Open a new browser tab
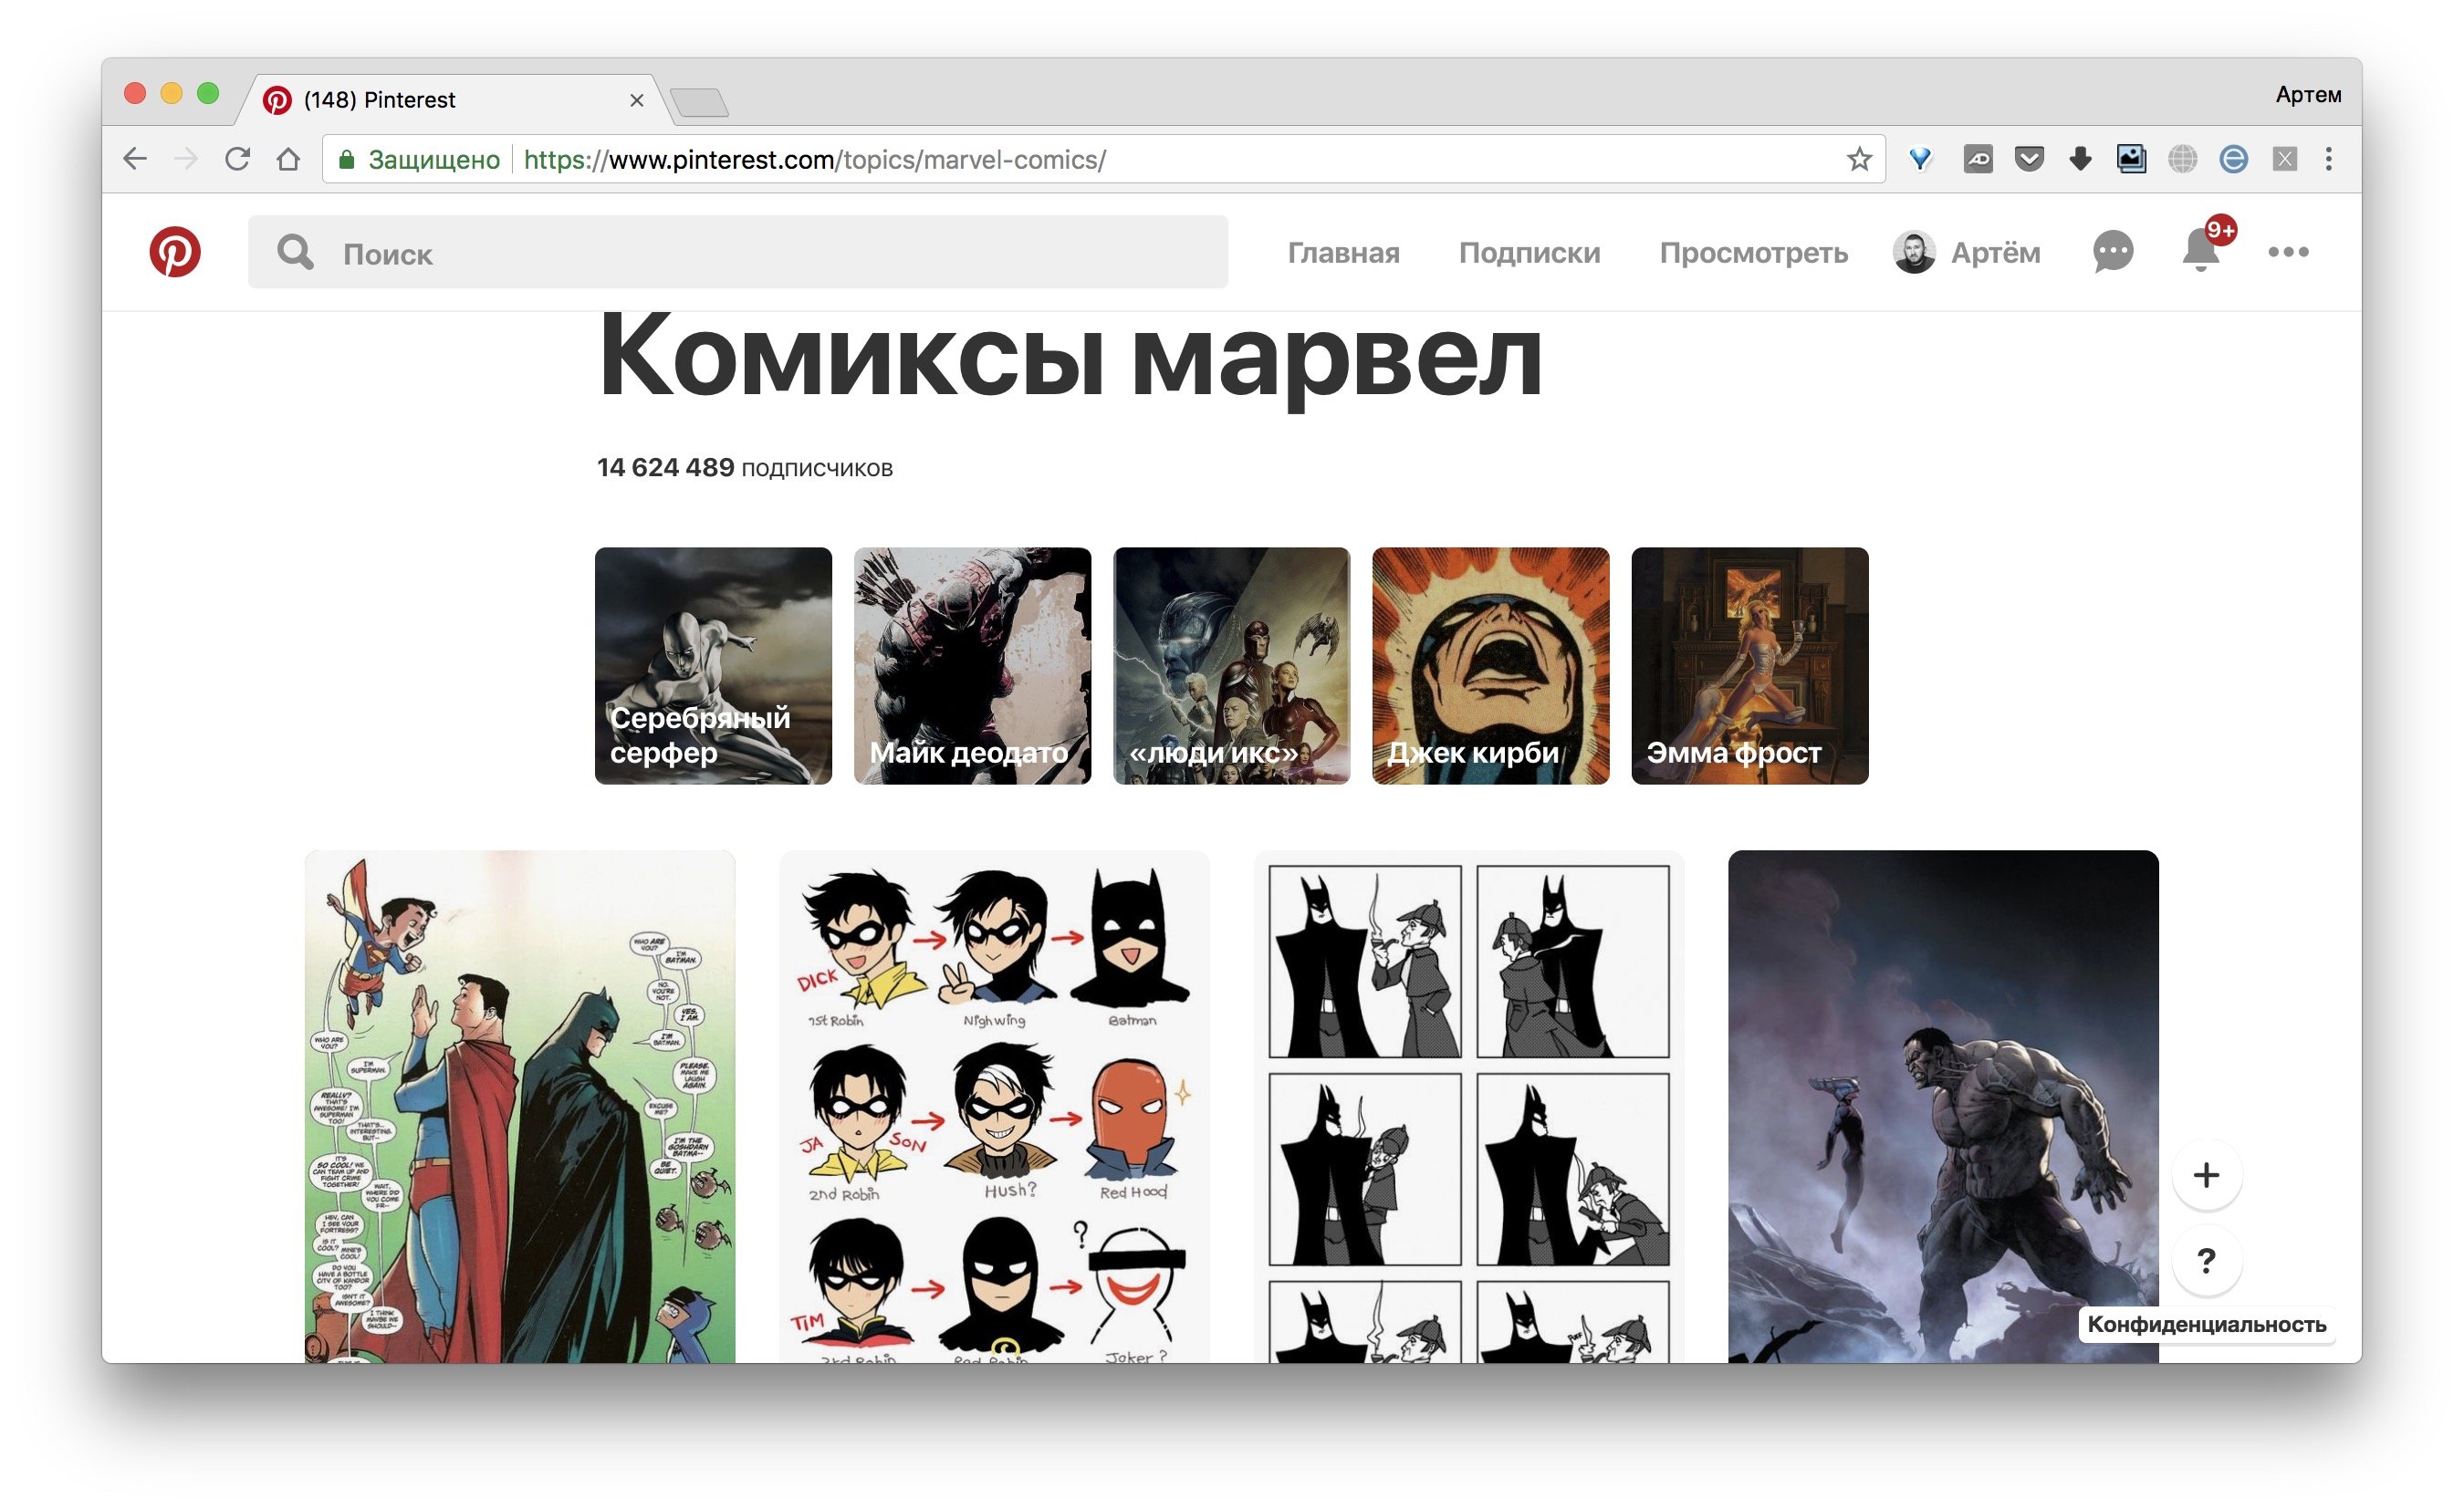The image size is (2464, 1509). point(699,102)
